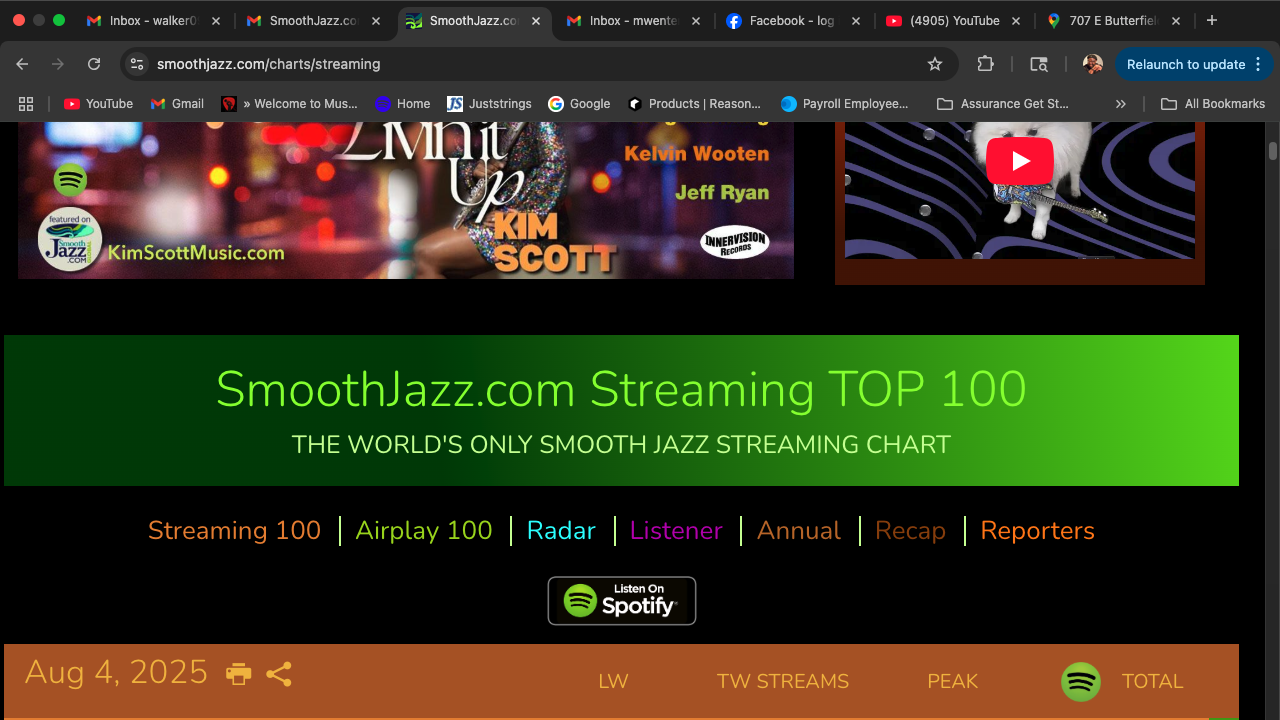
Task: Switch to the Airplay 100 chart
Action: [424, 531]
